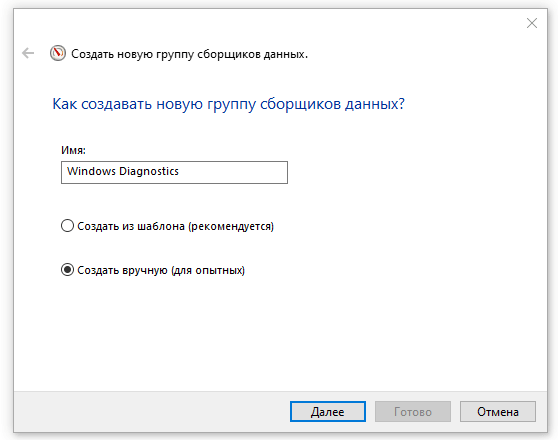
Task: Click title text 'Создать новую группу сборщиков данных.'
Action: 190,54
